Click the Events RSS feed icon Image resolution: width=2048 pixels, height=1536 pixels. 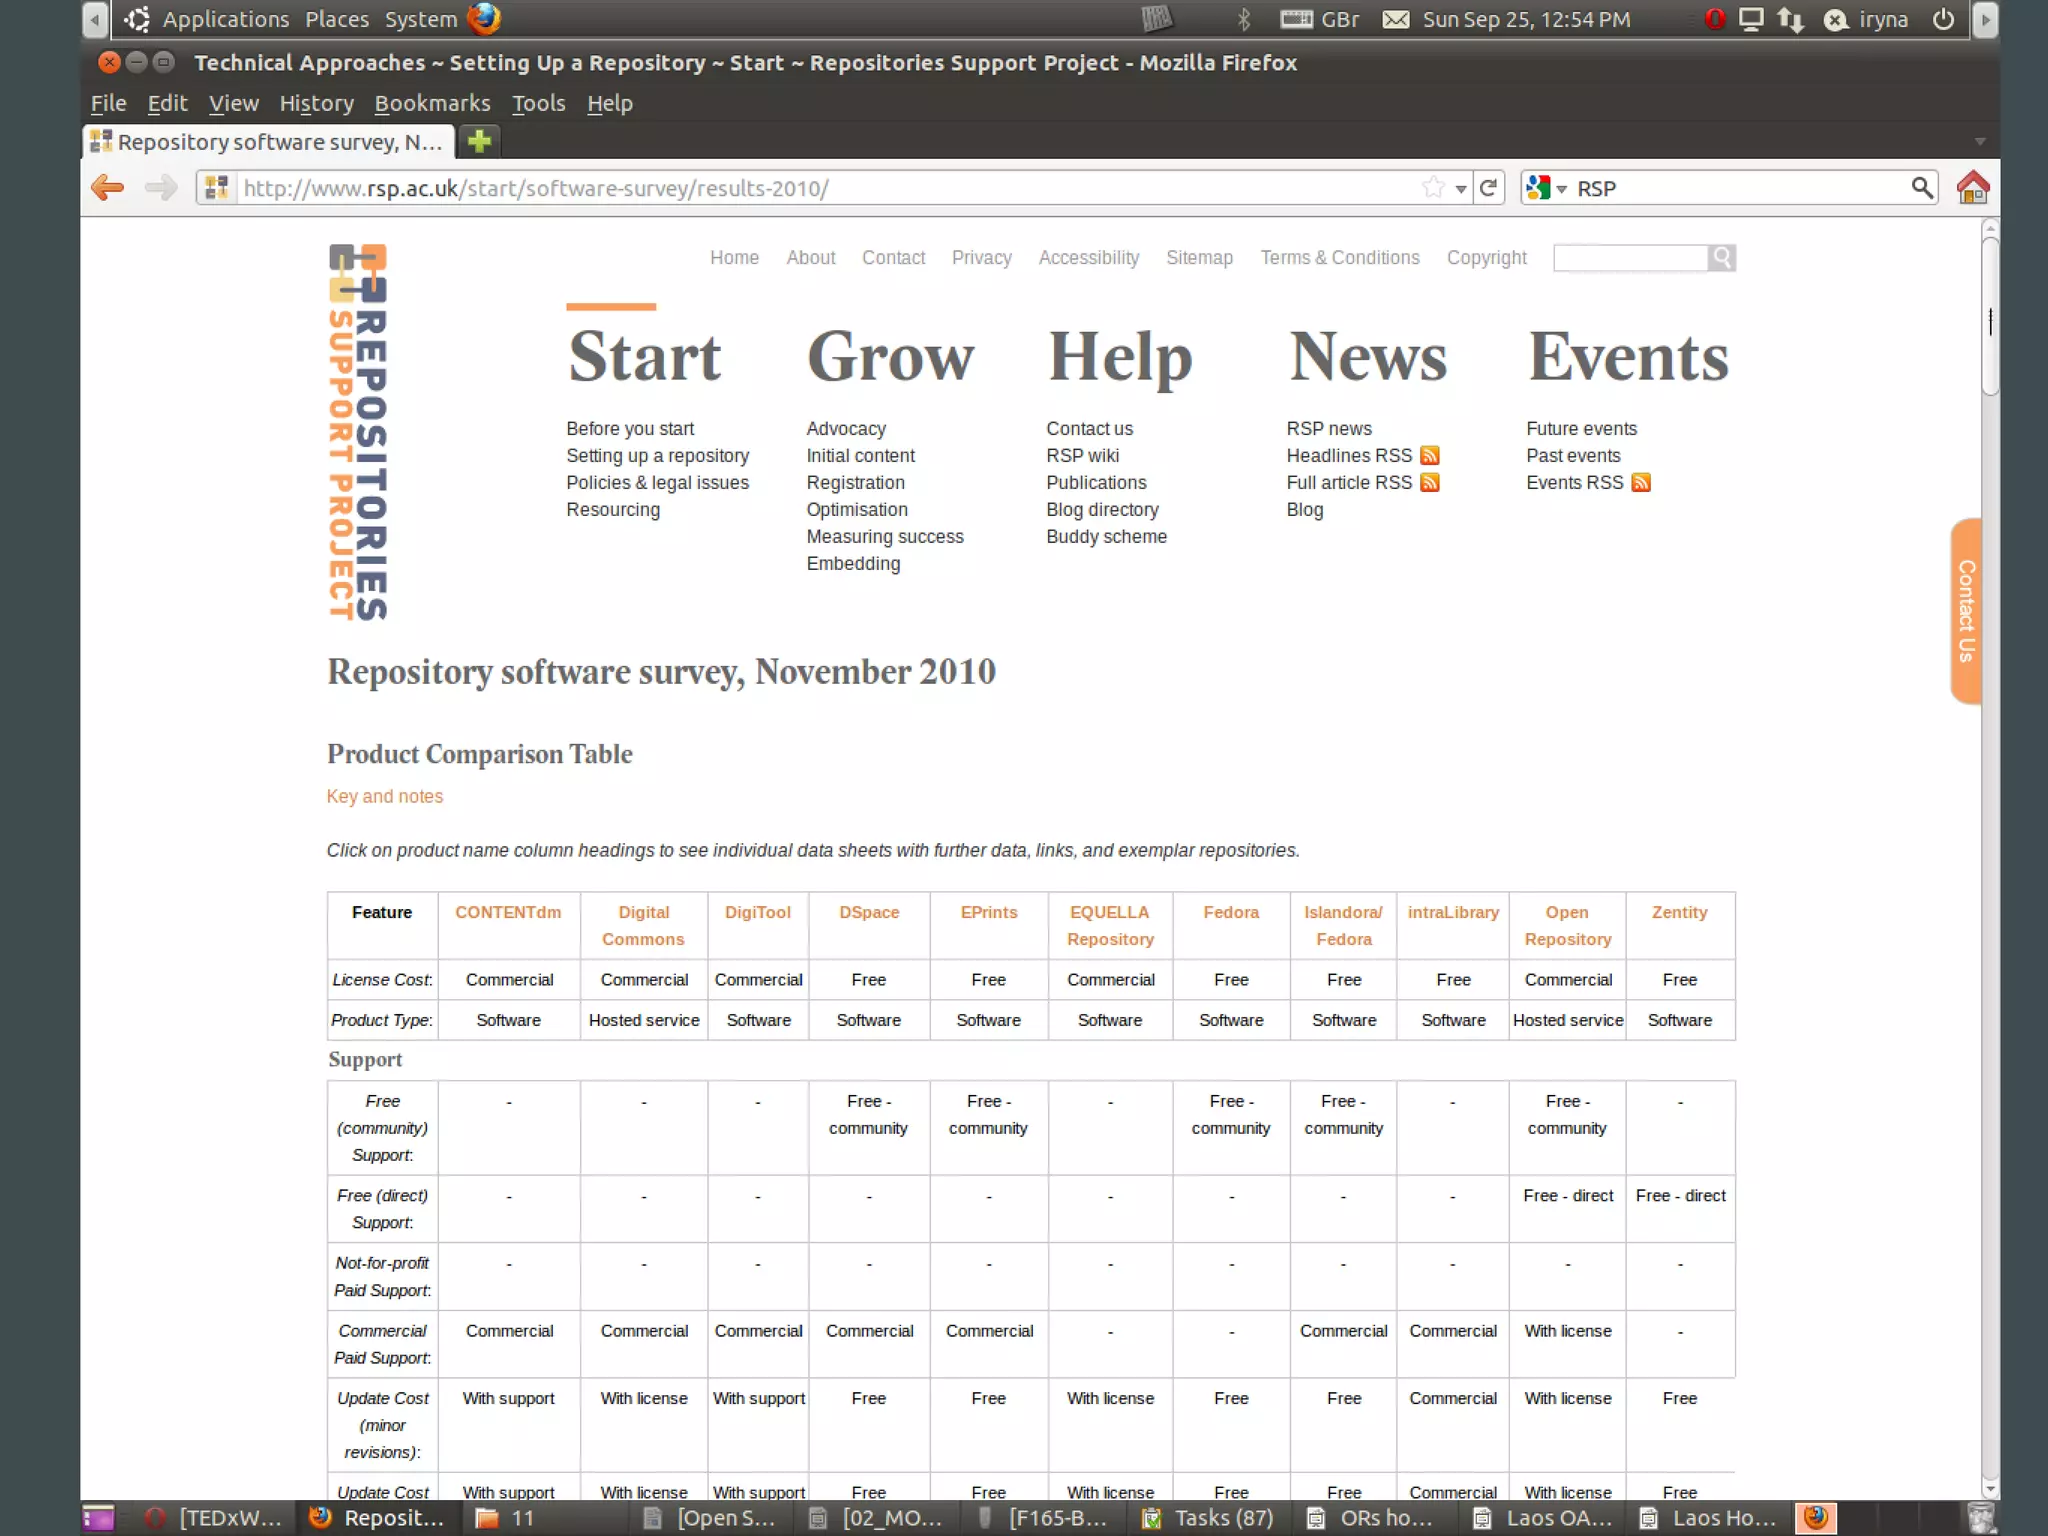(x=1641, y=483)
